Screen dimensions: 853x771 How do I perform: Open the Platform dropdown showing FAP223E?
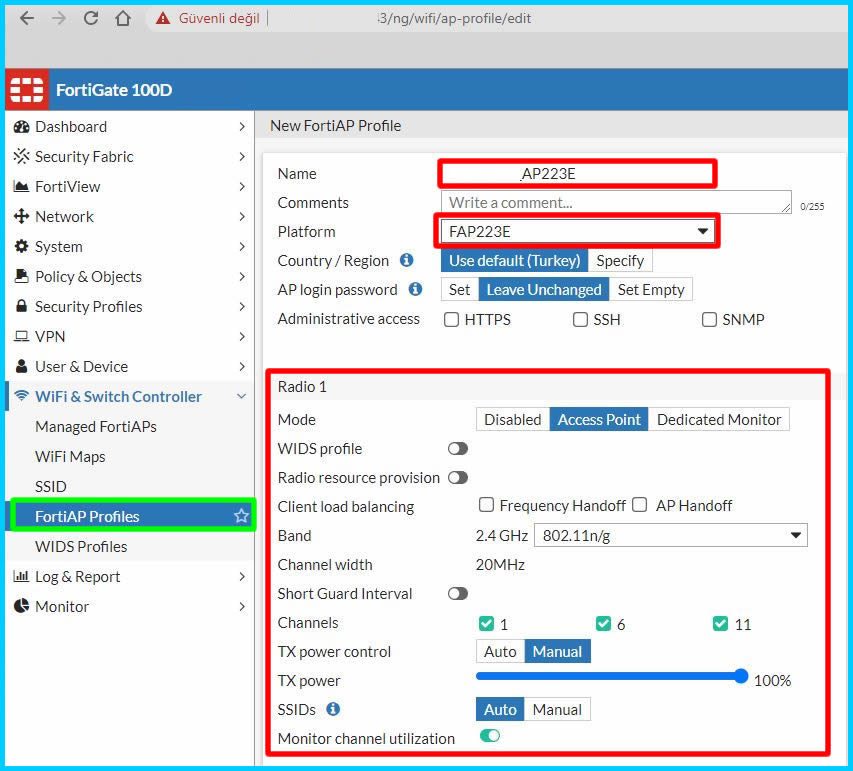579,232
